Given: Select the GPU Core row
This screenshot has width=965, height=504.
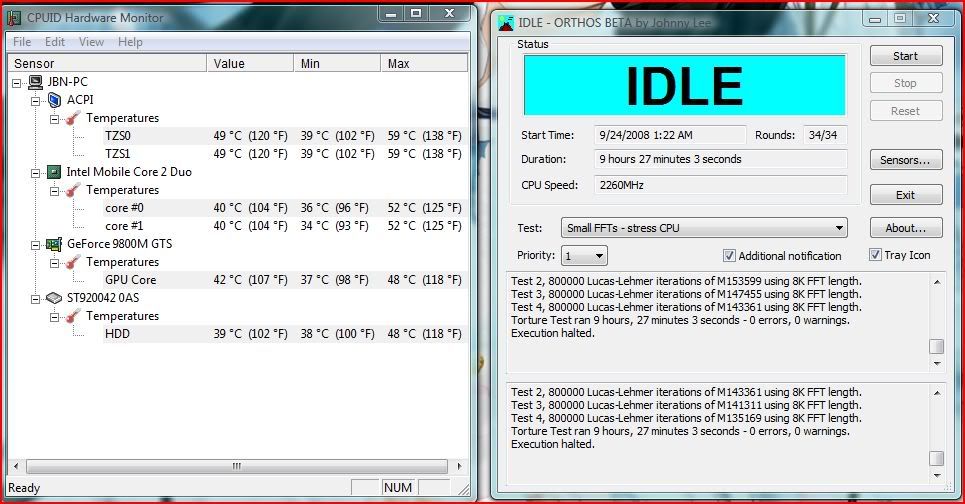Looking at the screenshot, I should click(x=284, y=280).
